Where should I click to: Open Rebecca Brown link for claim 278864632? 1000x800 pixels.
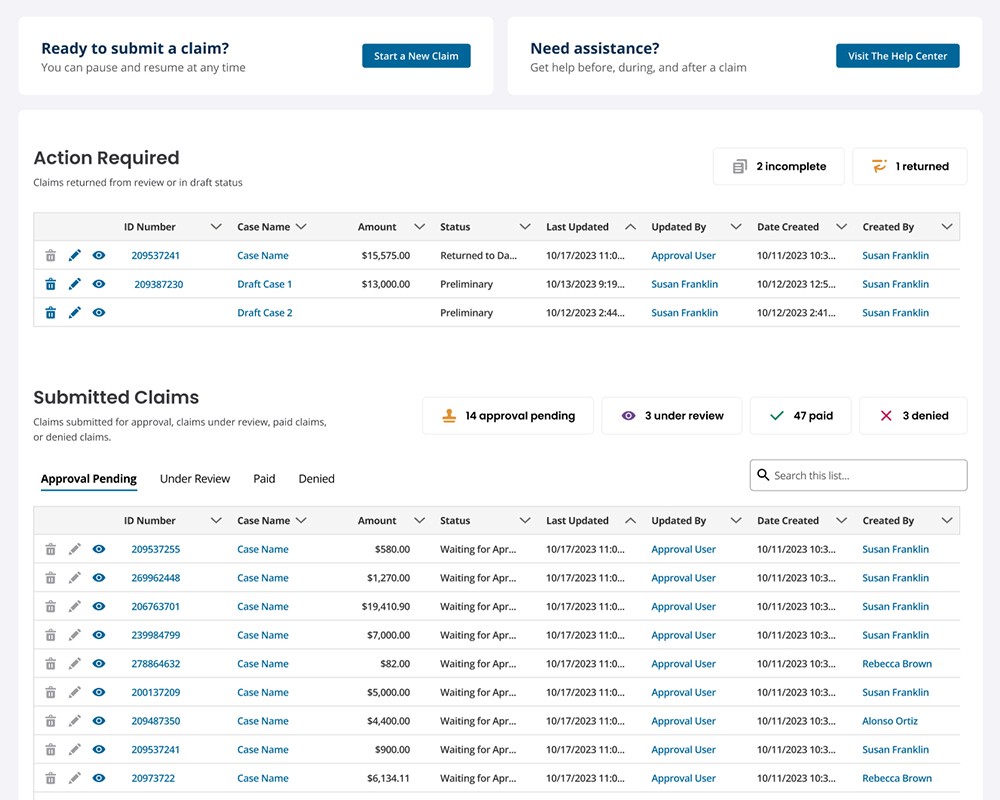[897, 663]
